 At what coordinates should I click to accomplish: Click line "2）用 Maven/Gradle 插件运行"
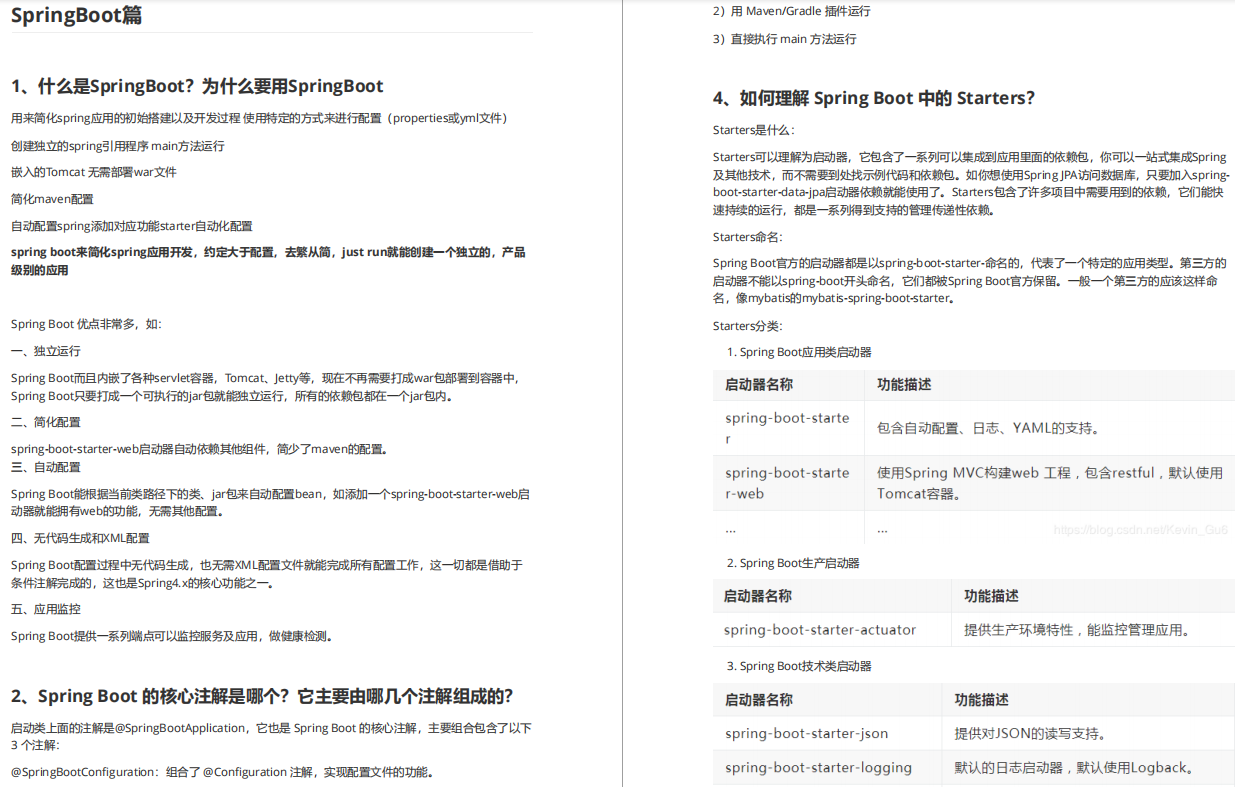tap(792, 11)
